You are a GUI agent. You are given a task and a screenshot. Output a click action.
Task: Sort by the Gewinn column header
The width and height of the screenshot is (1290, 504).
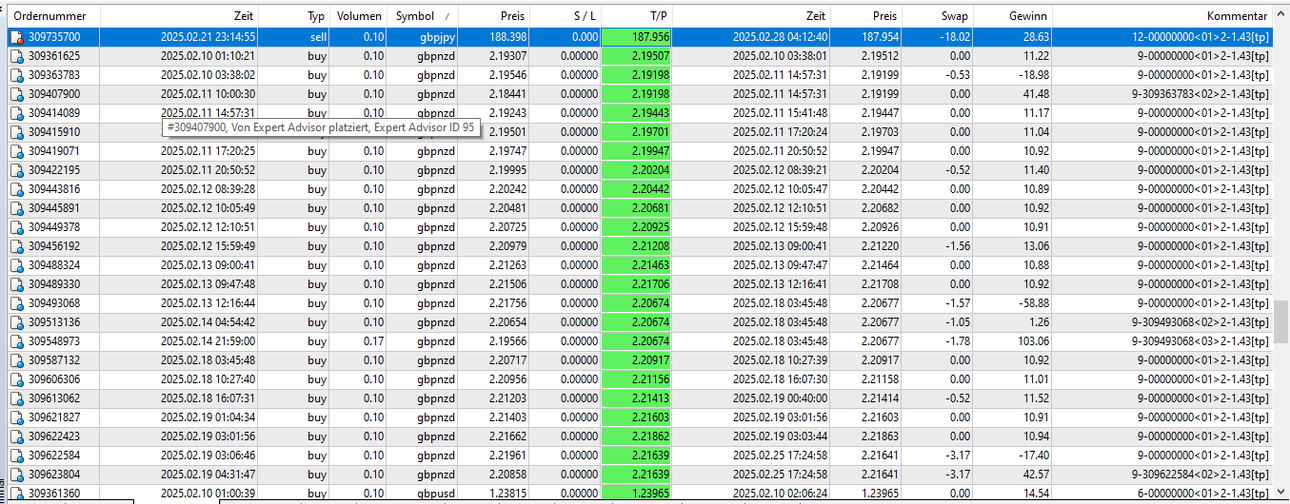[x=1012, y=17]
